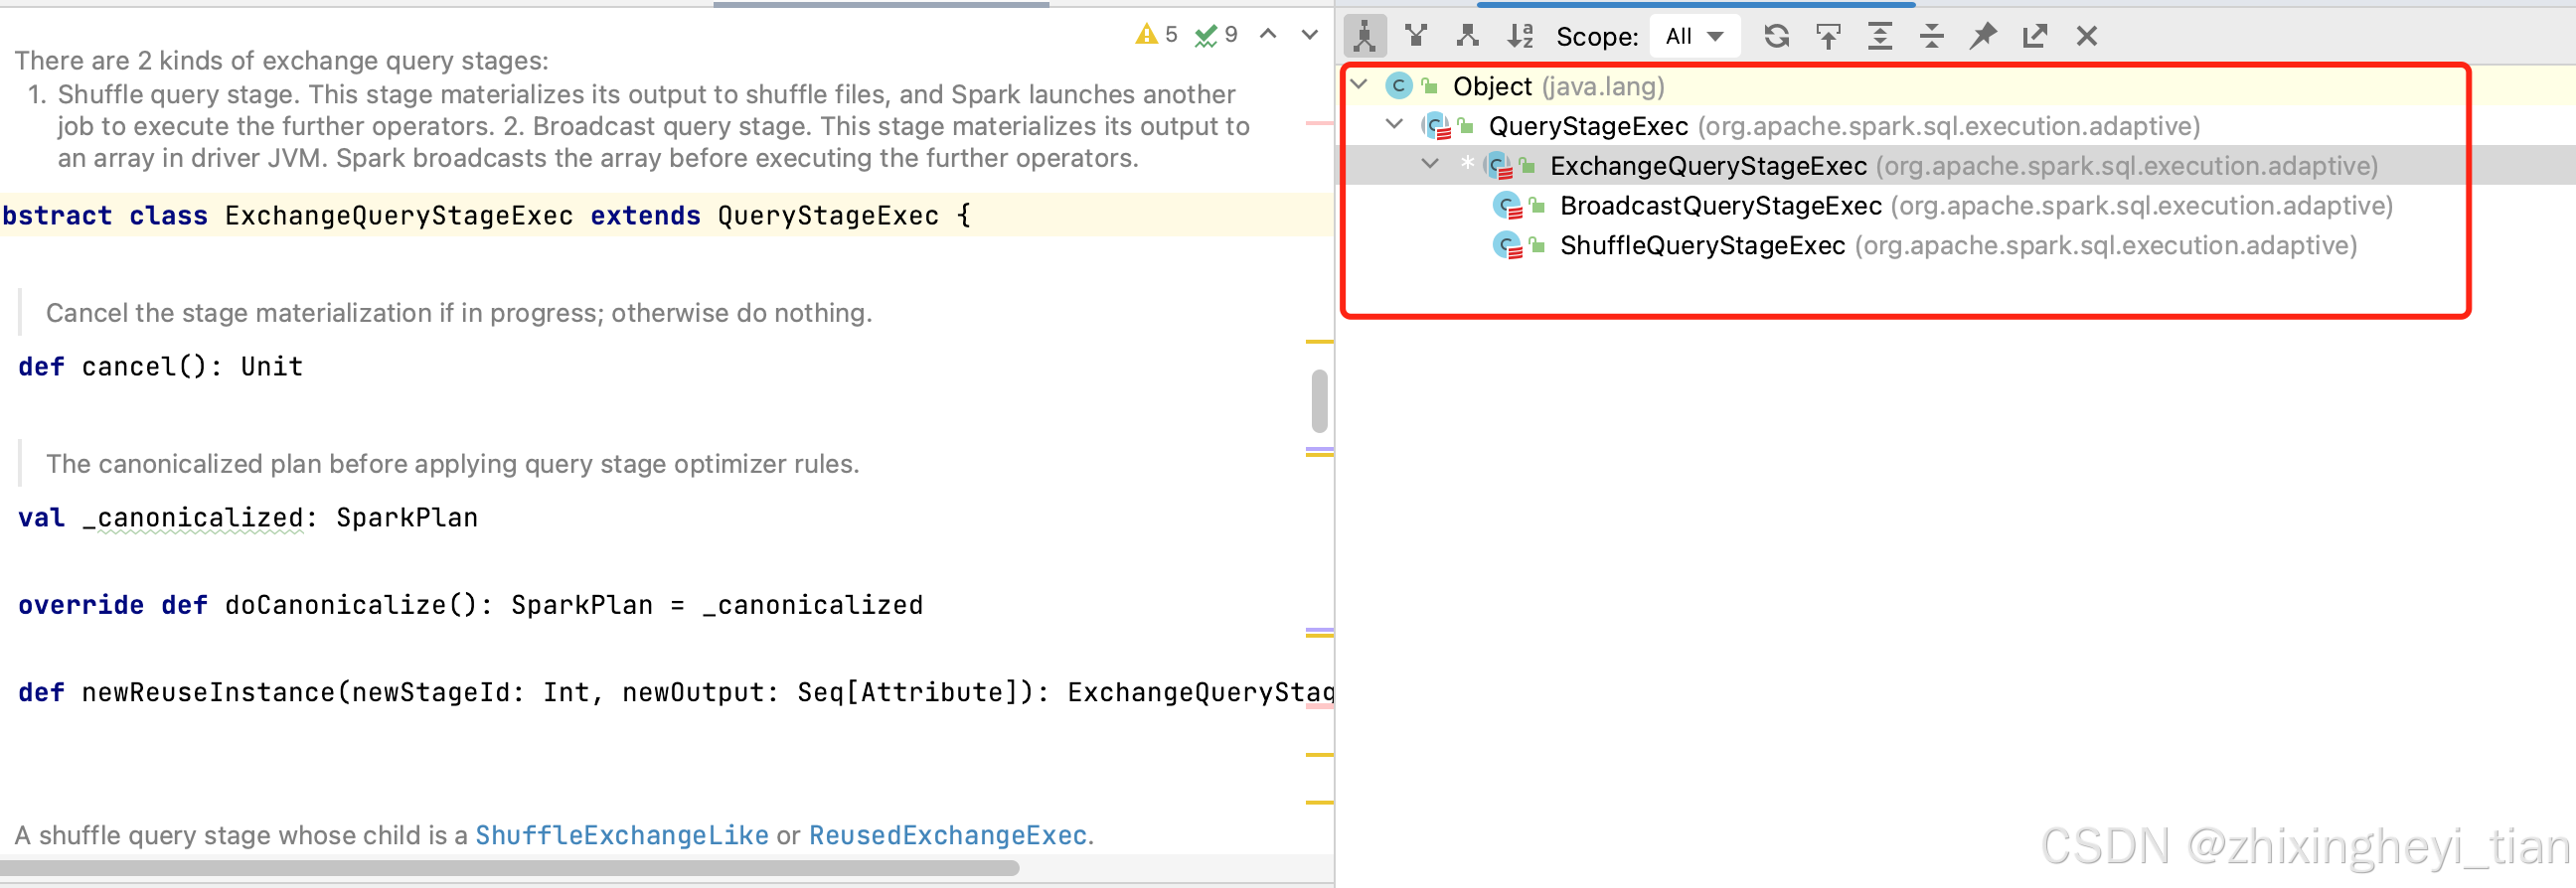Collapse the QueryStageExec tree node
Viewport: 2576px width, 888px height.
pyautogui.click(x=1395, y=125)
